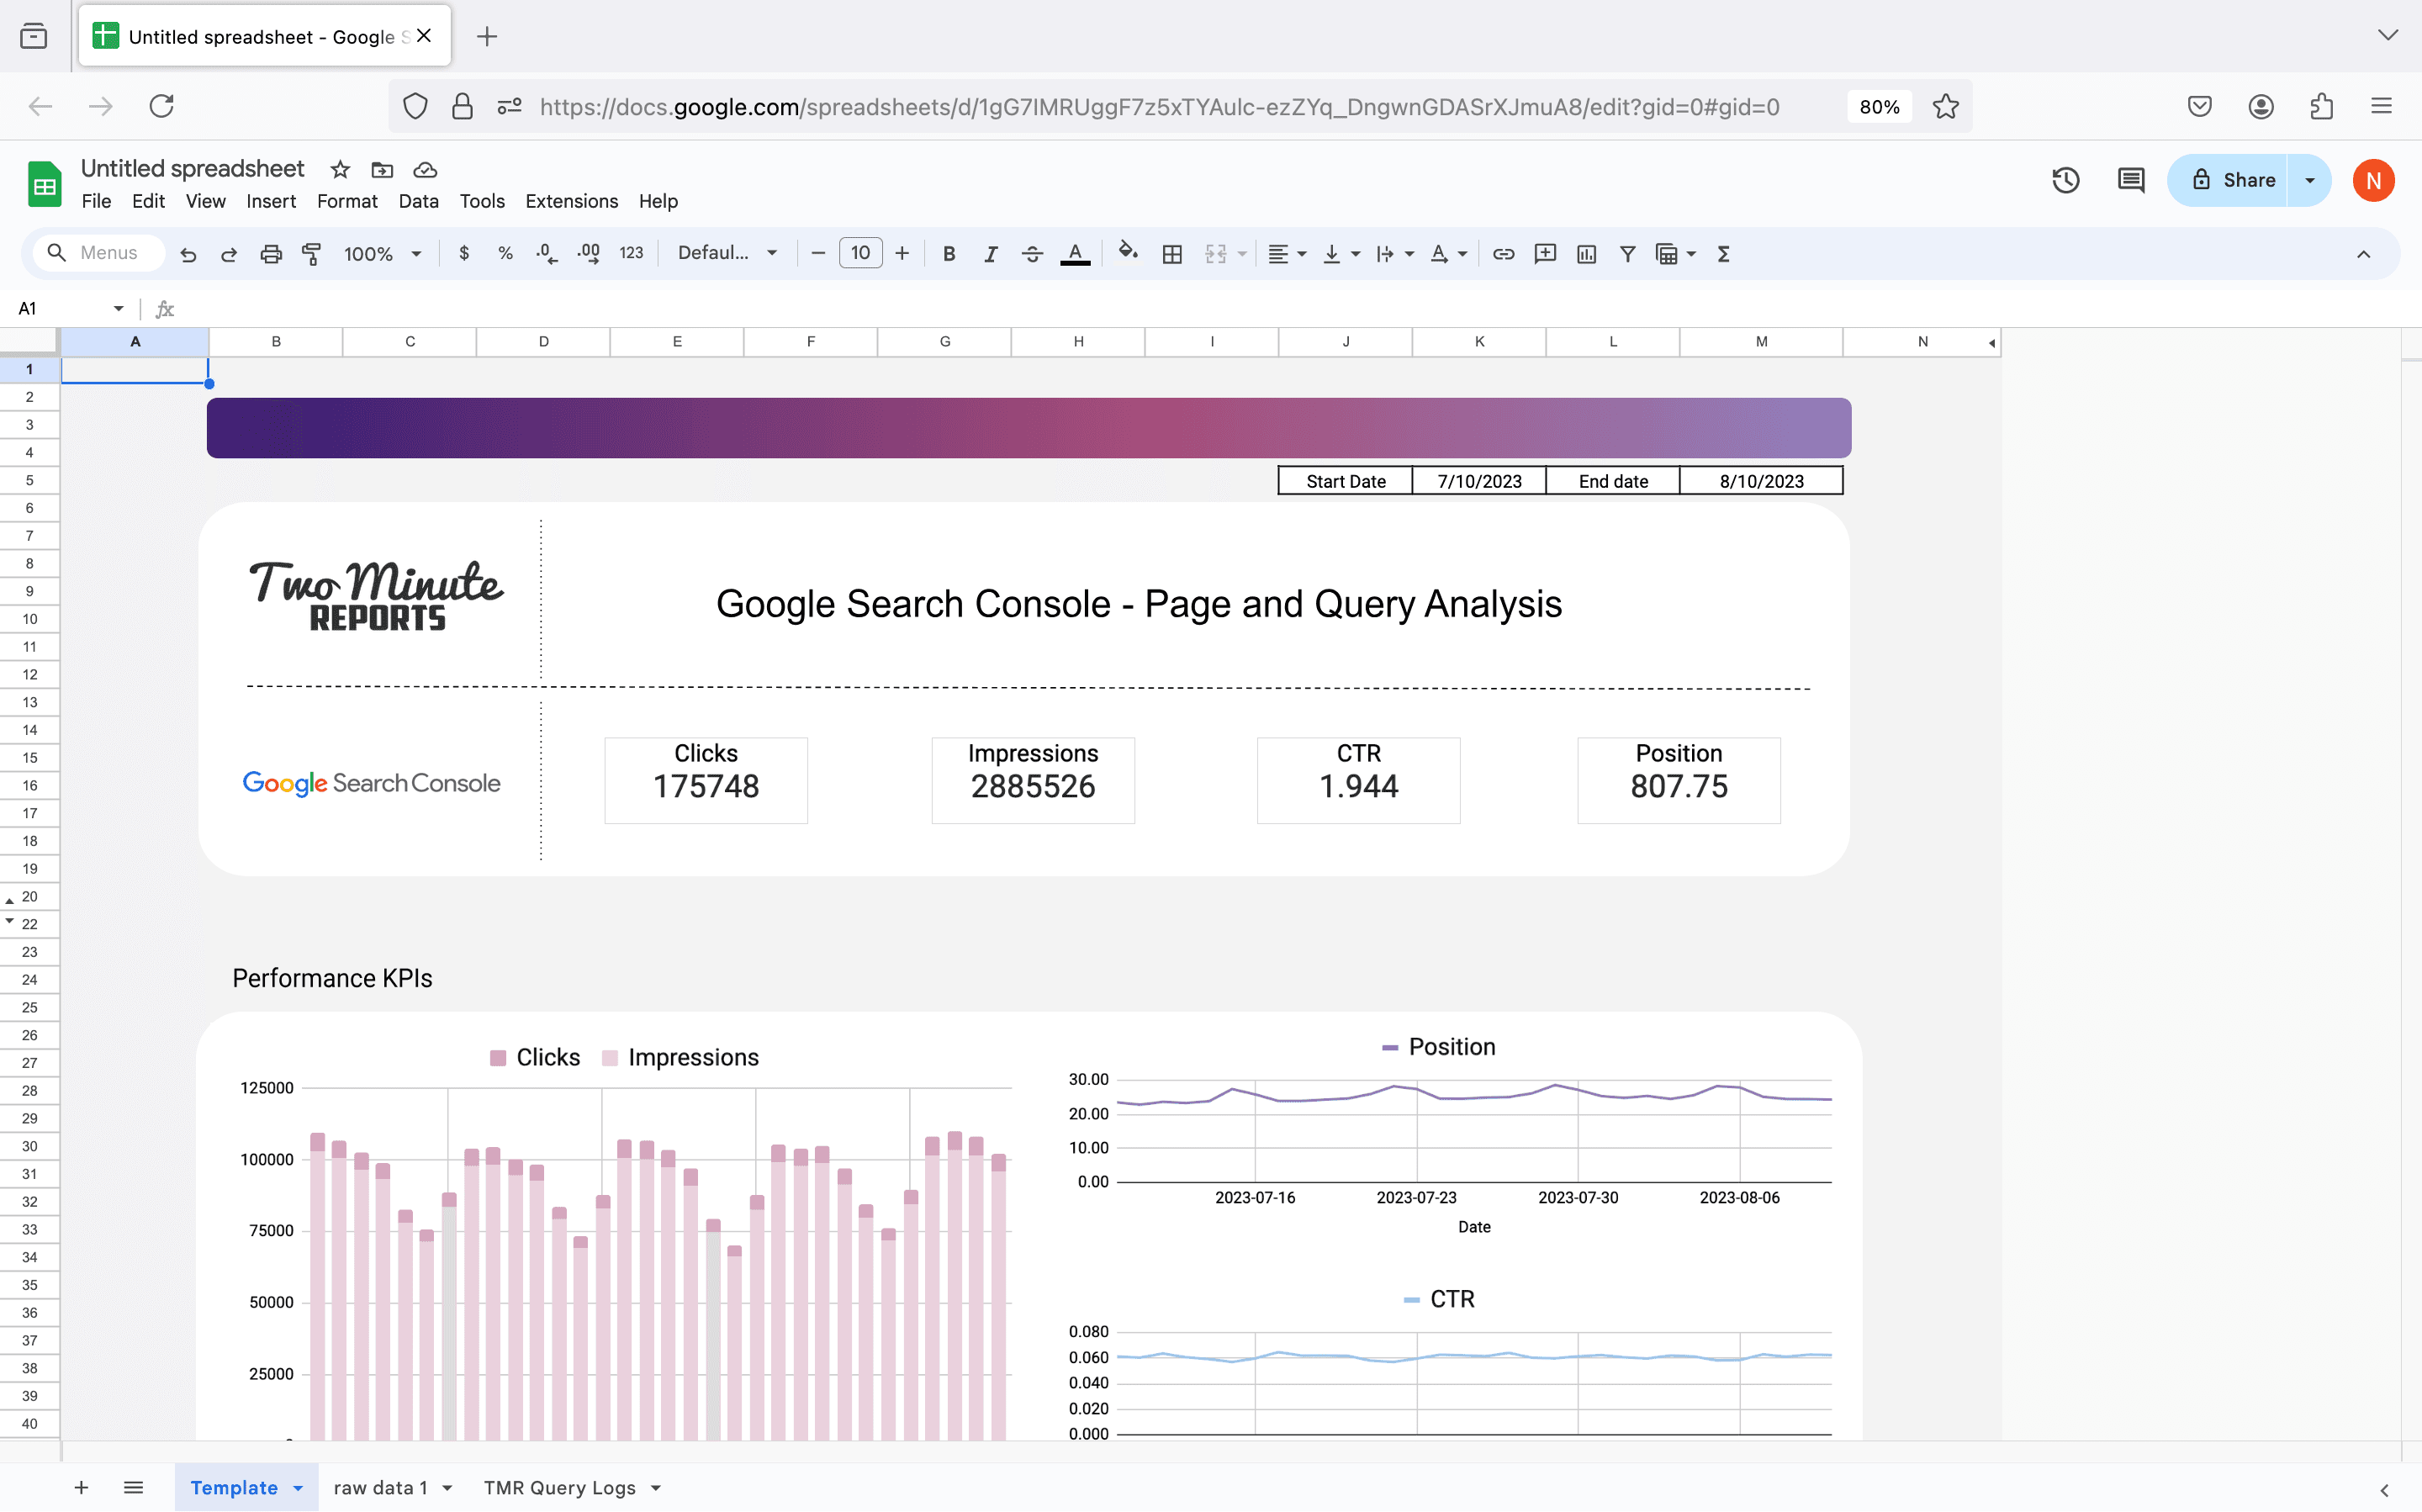Open the Extensions menu
Viewport: 2422px width, 1512px height.
point(571,201)
